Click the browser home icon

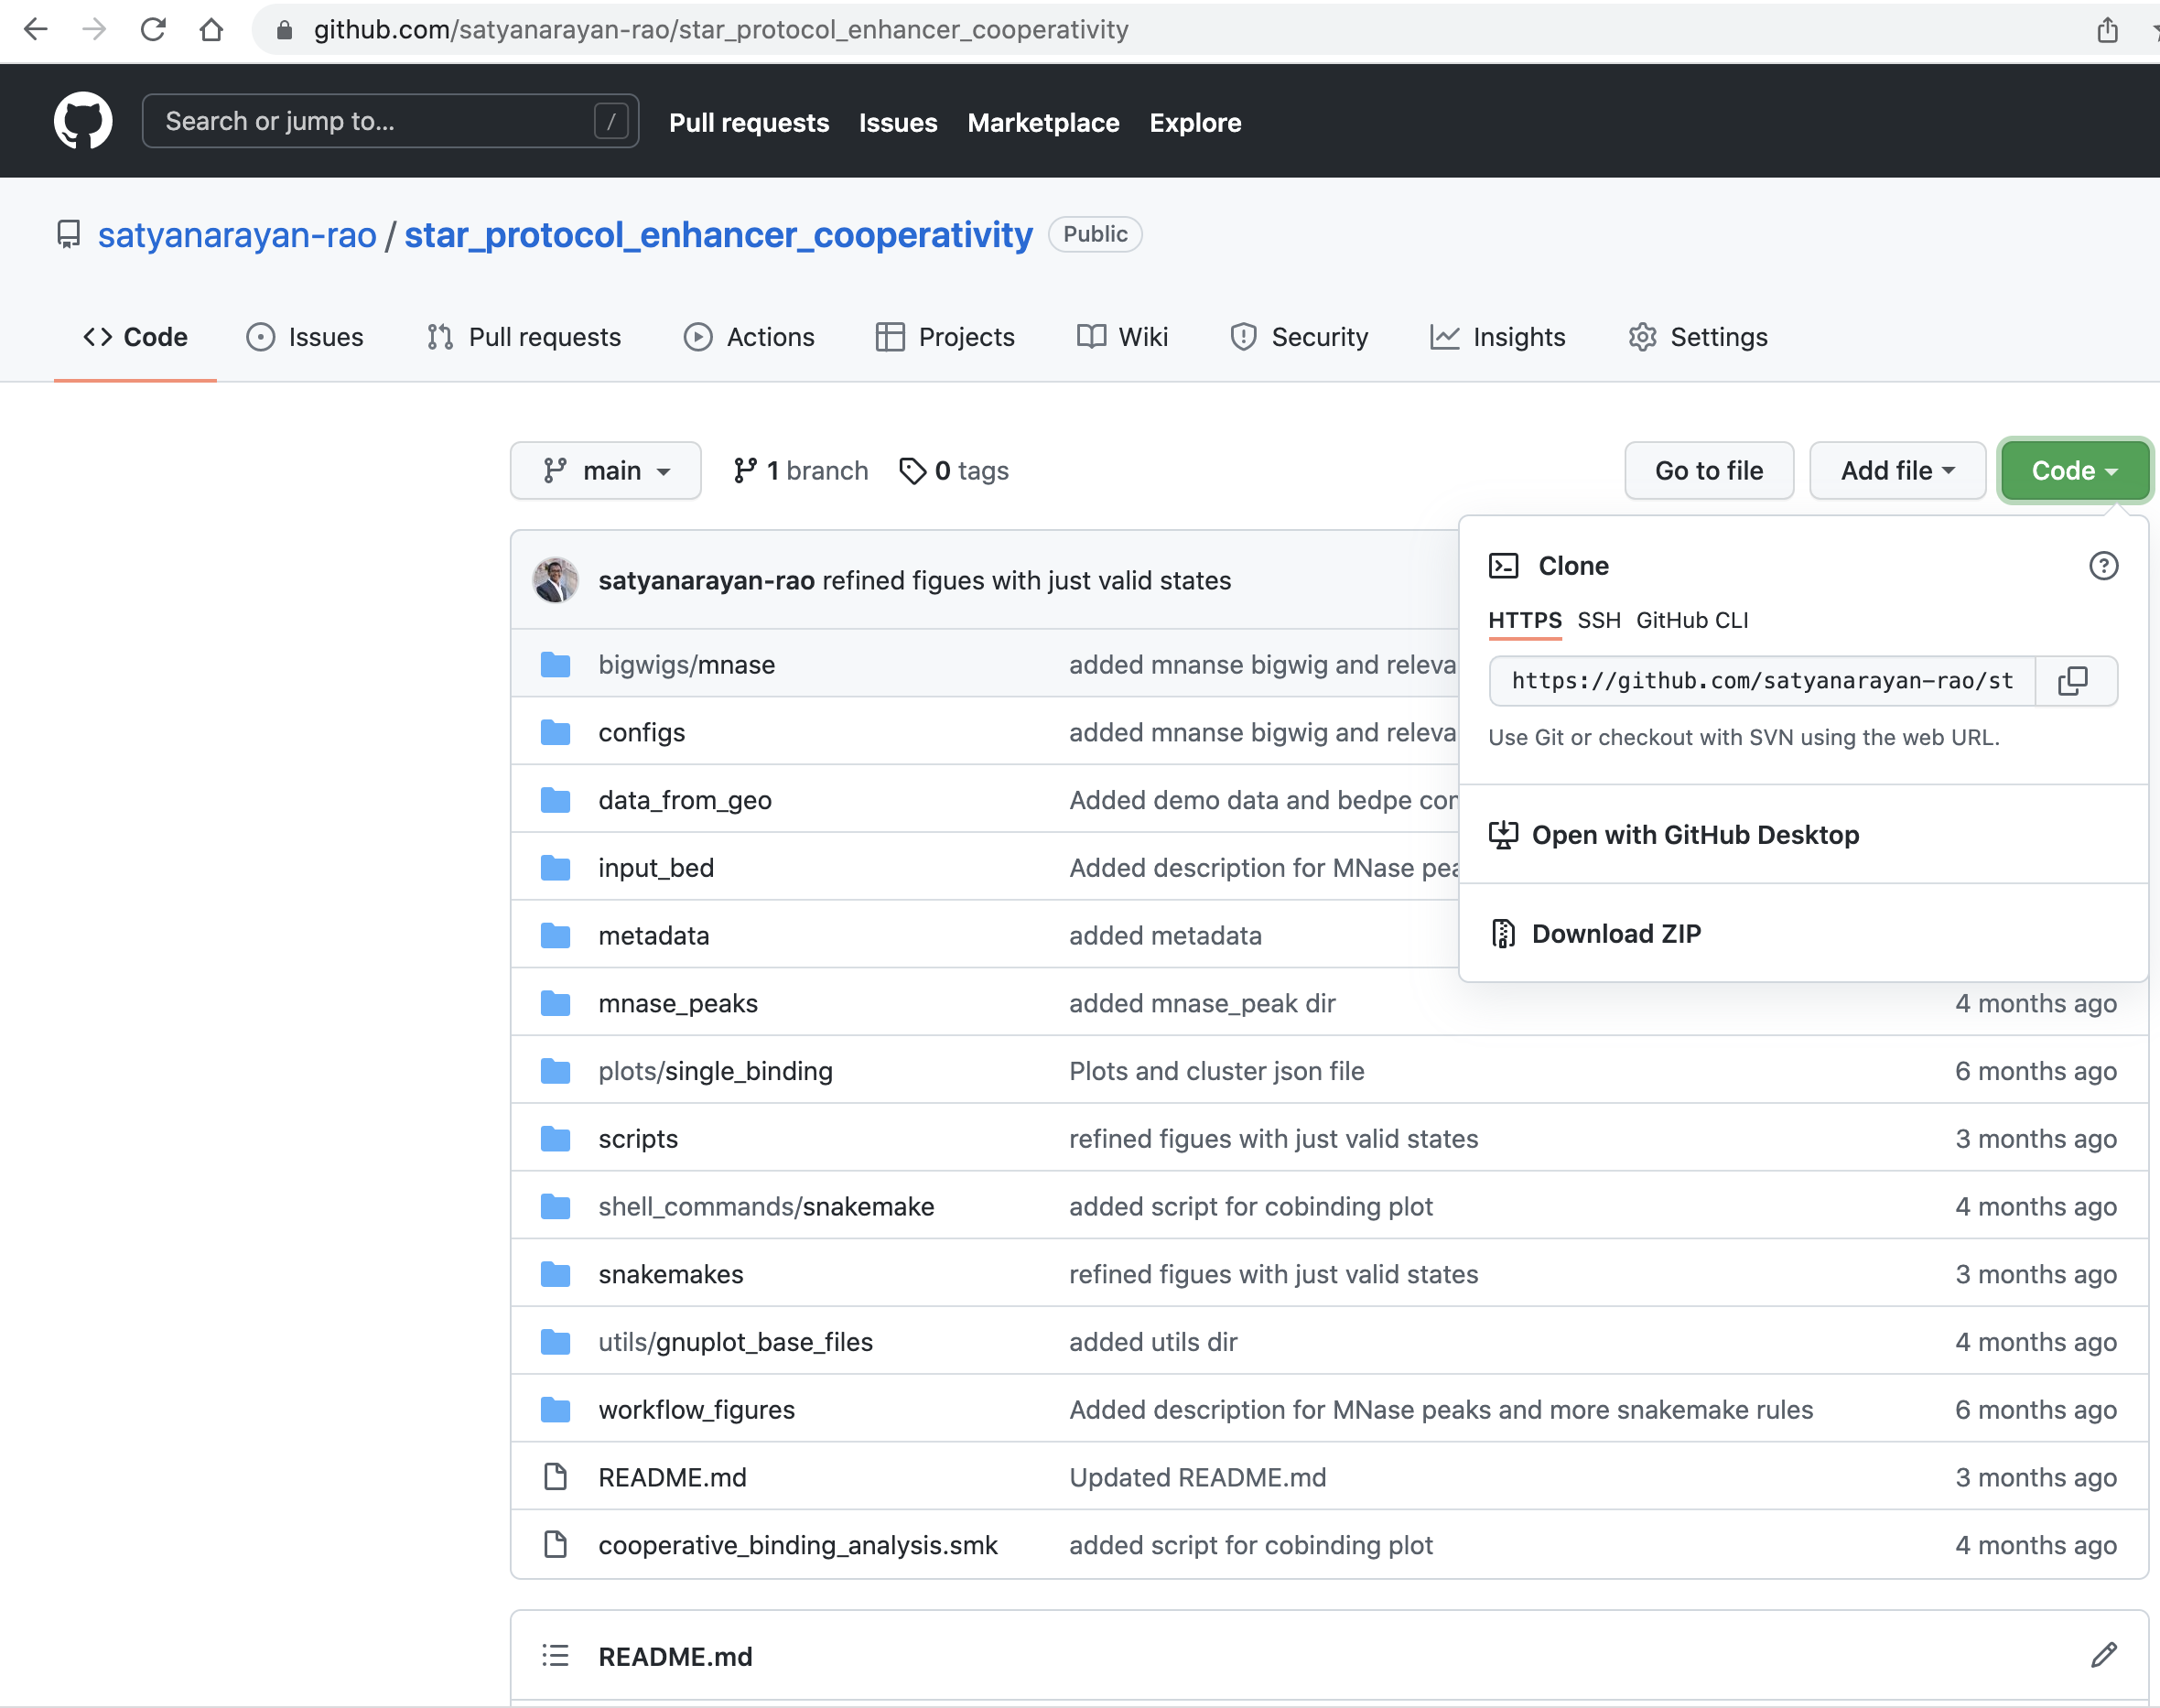(x=211, y=30)
